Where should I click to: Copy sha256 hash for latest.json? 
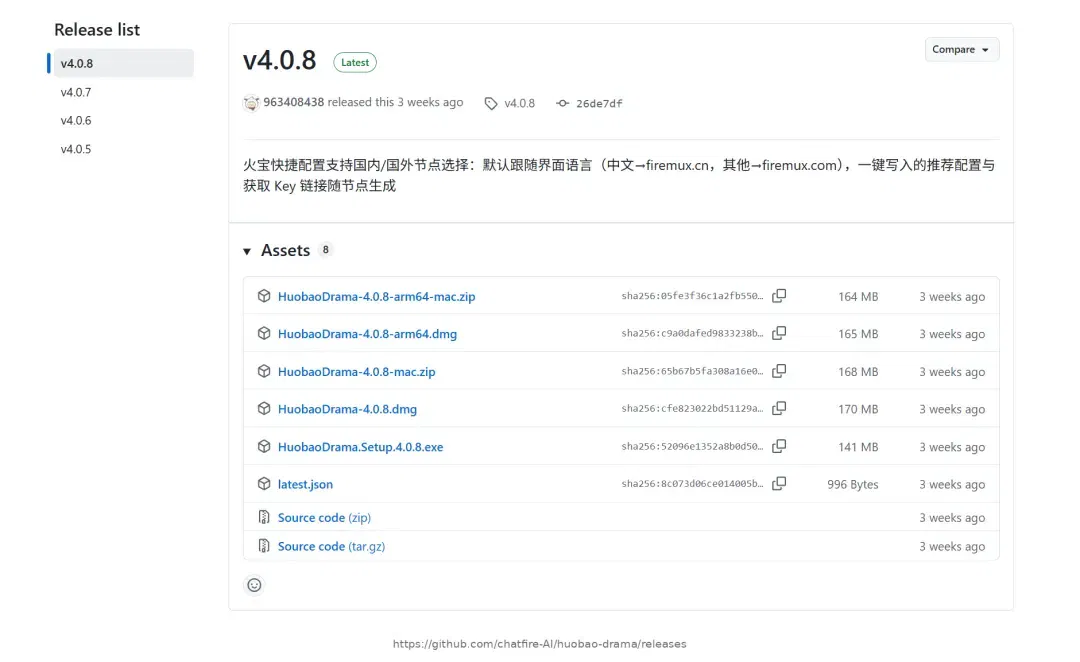[x=779, y=483]
